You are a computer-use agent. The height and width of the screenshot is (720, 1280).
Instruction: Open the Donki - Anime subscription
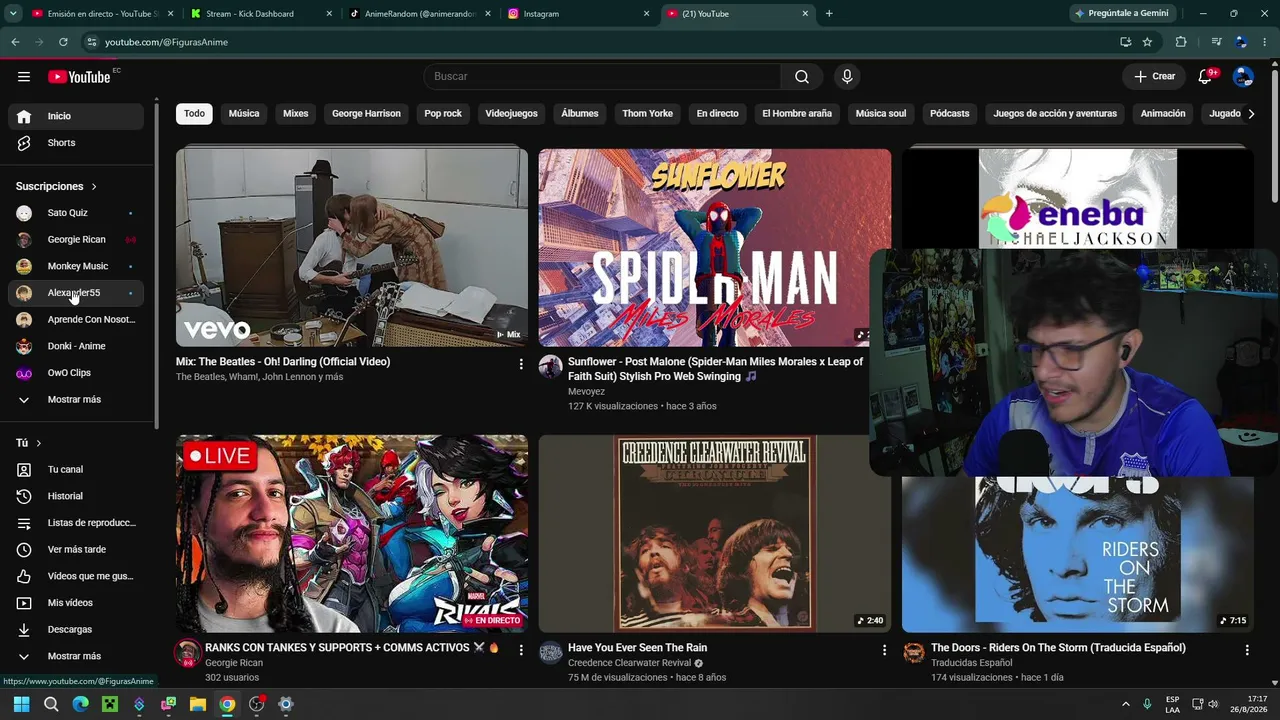[x=76, y=346]
